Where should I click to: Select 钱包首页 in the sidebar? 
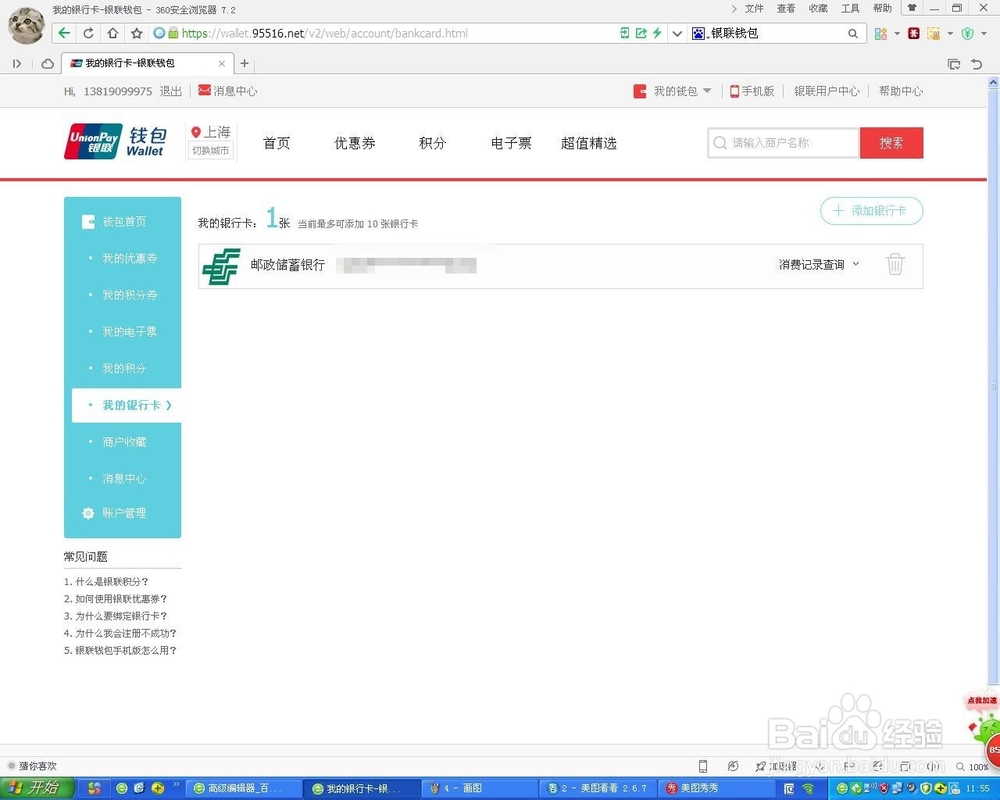click(x=122, y=221)
